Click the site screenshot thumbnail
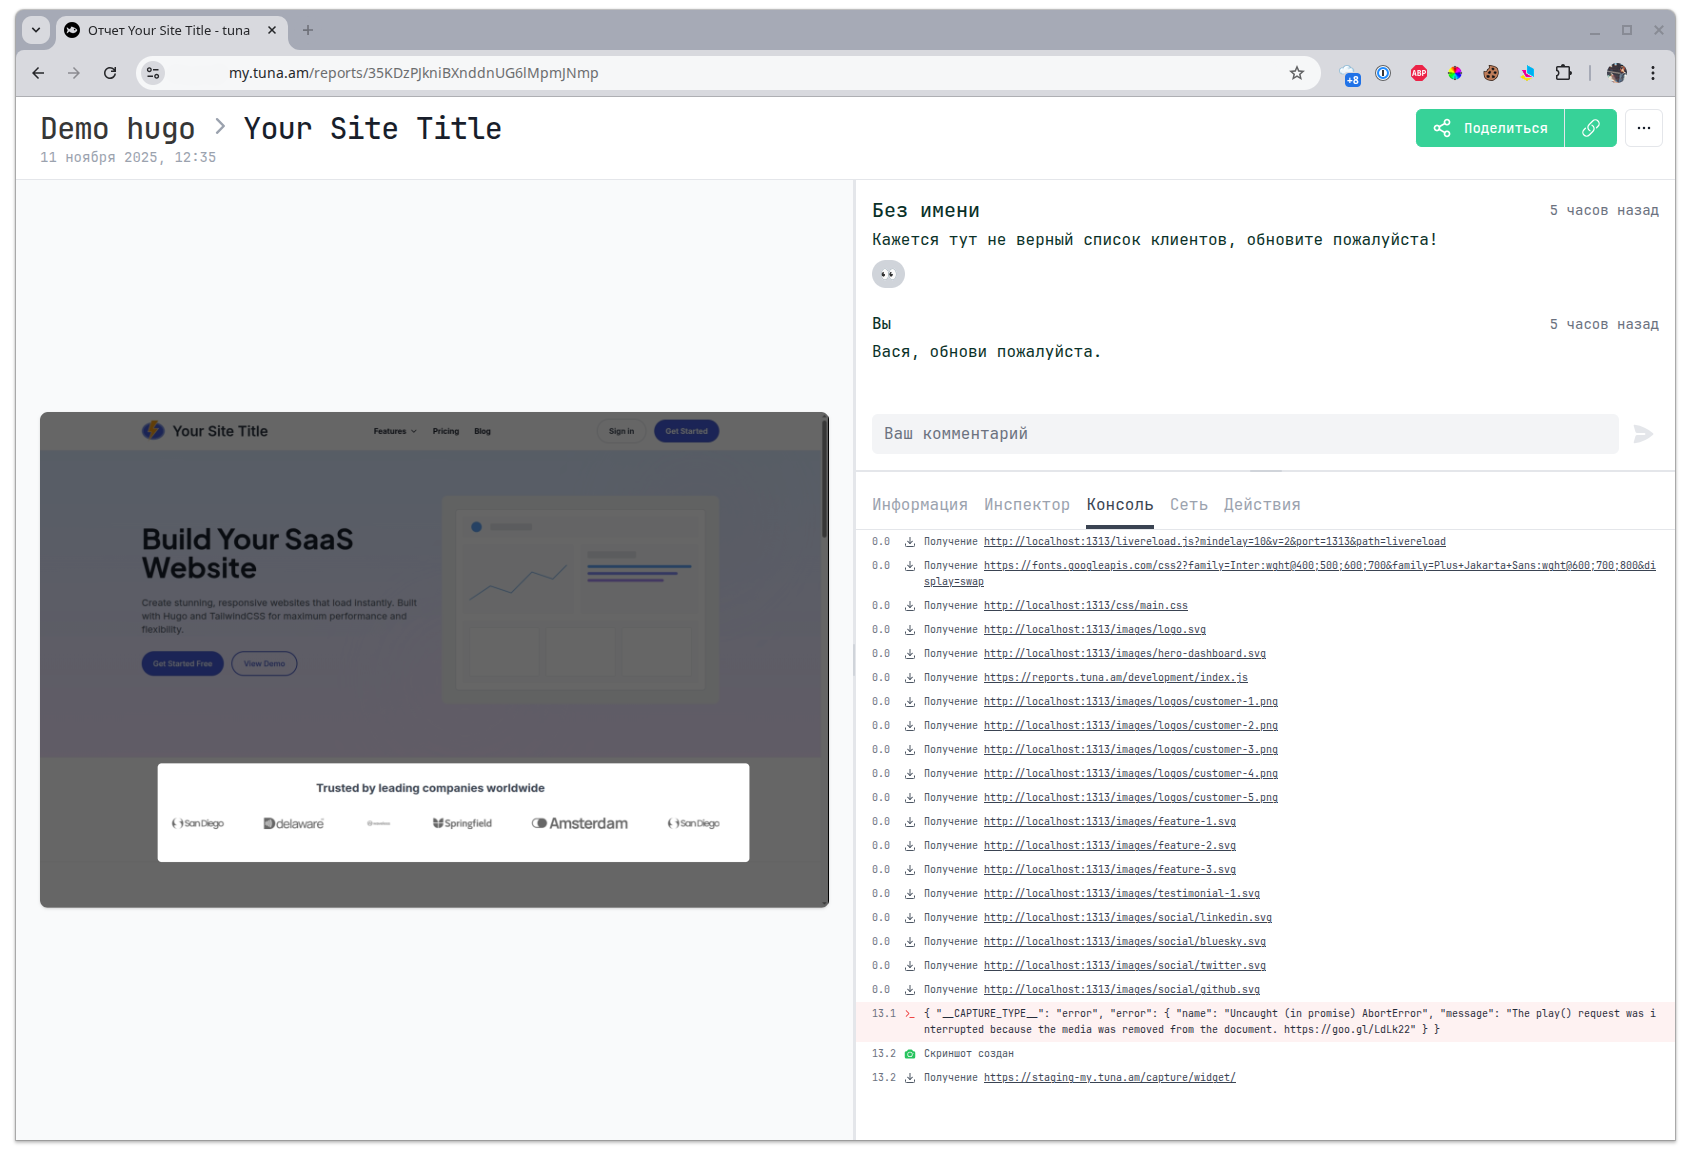This screenshot has height=1172, width=1691. (x=434, y=660)
